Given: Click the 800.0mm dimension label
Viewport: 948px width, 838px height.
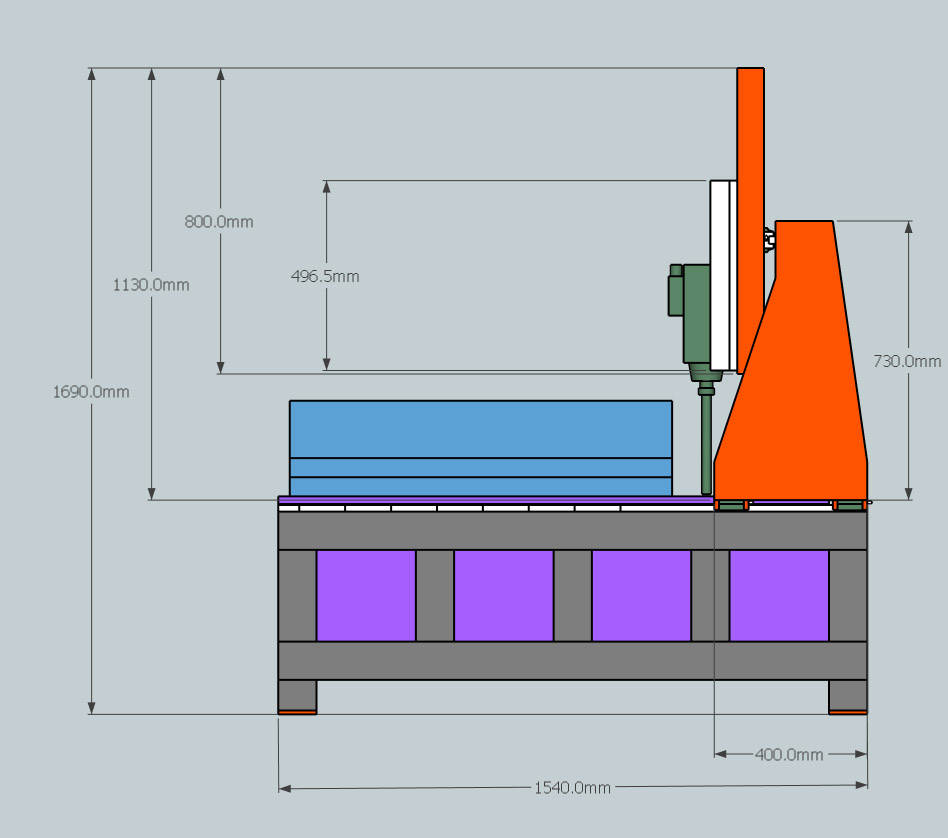Looking at the screenshot, I should (x=219, y=221).
